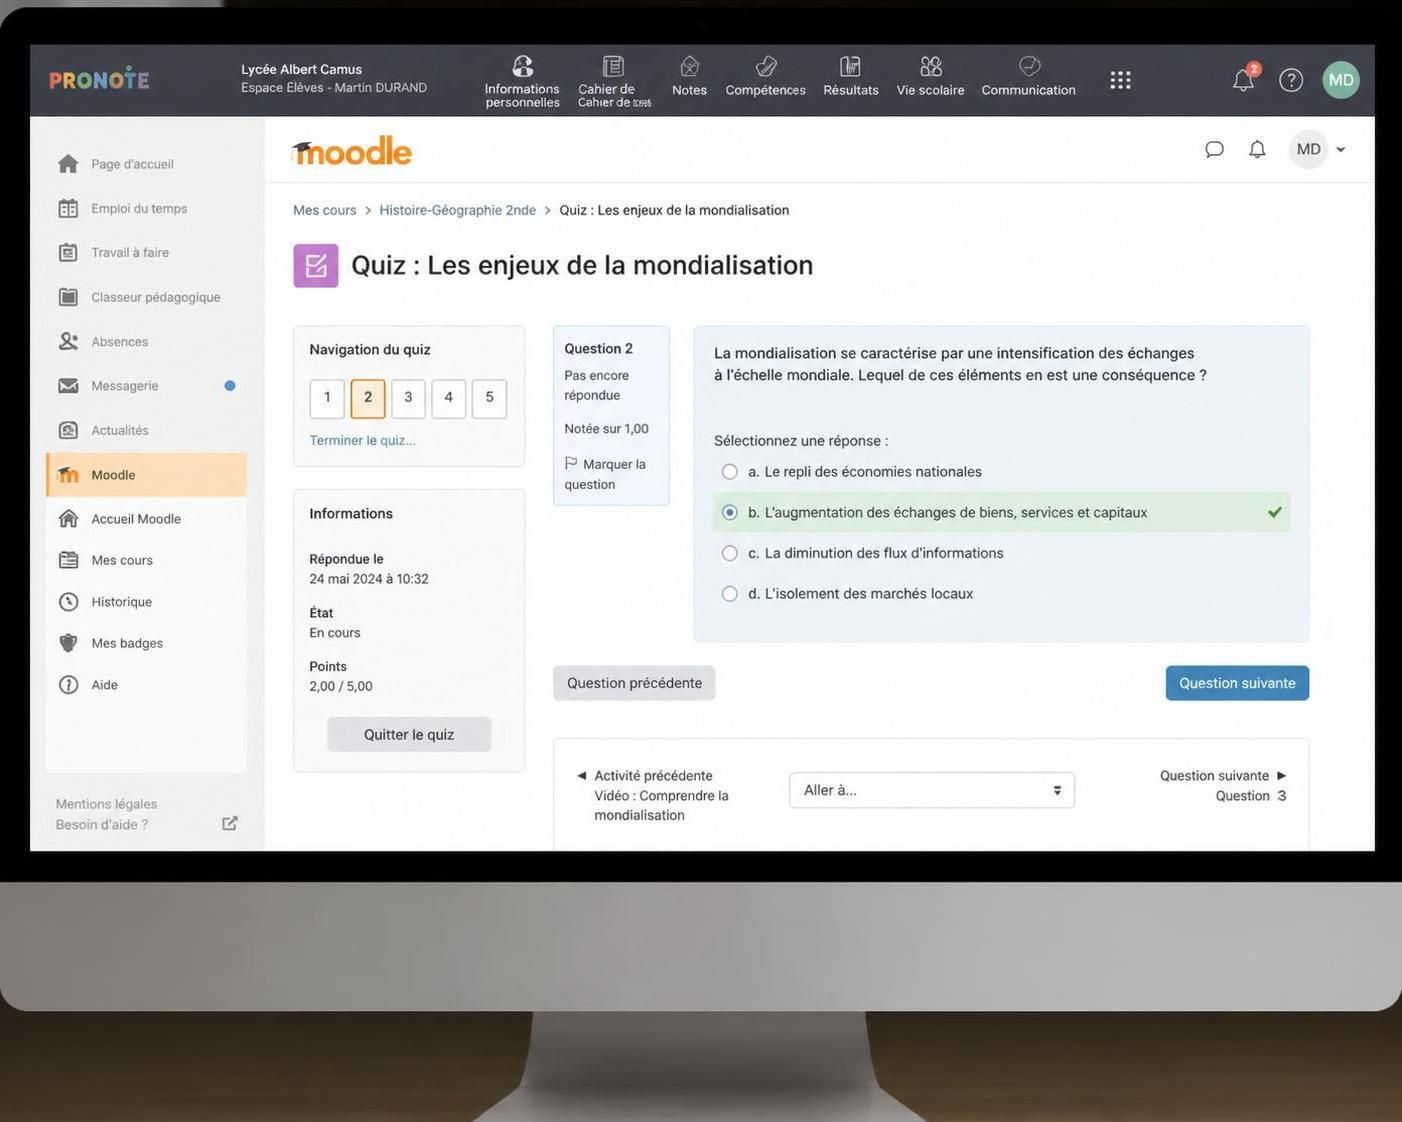Select Moodle in the sidebar
The width and height of the screenshot is (1402, 1122).
[x=146, y=475]
